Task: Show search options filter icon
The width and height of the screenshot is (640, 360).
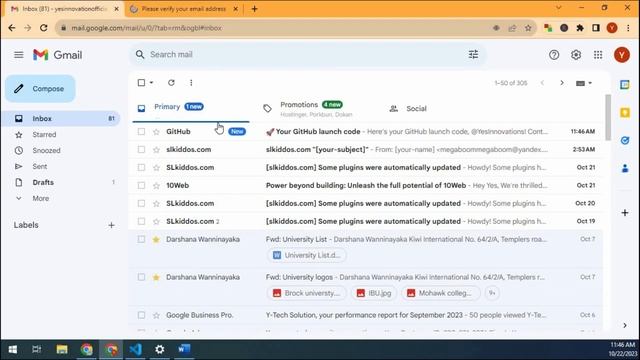Action: point(473,54)
